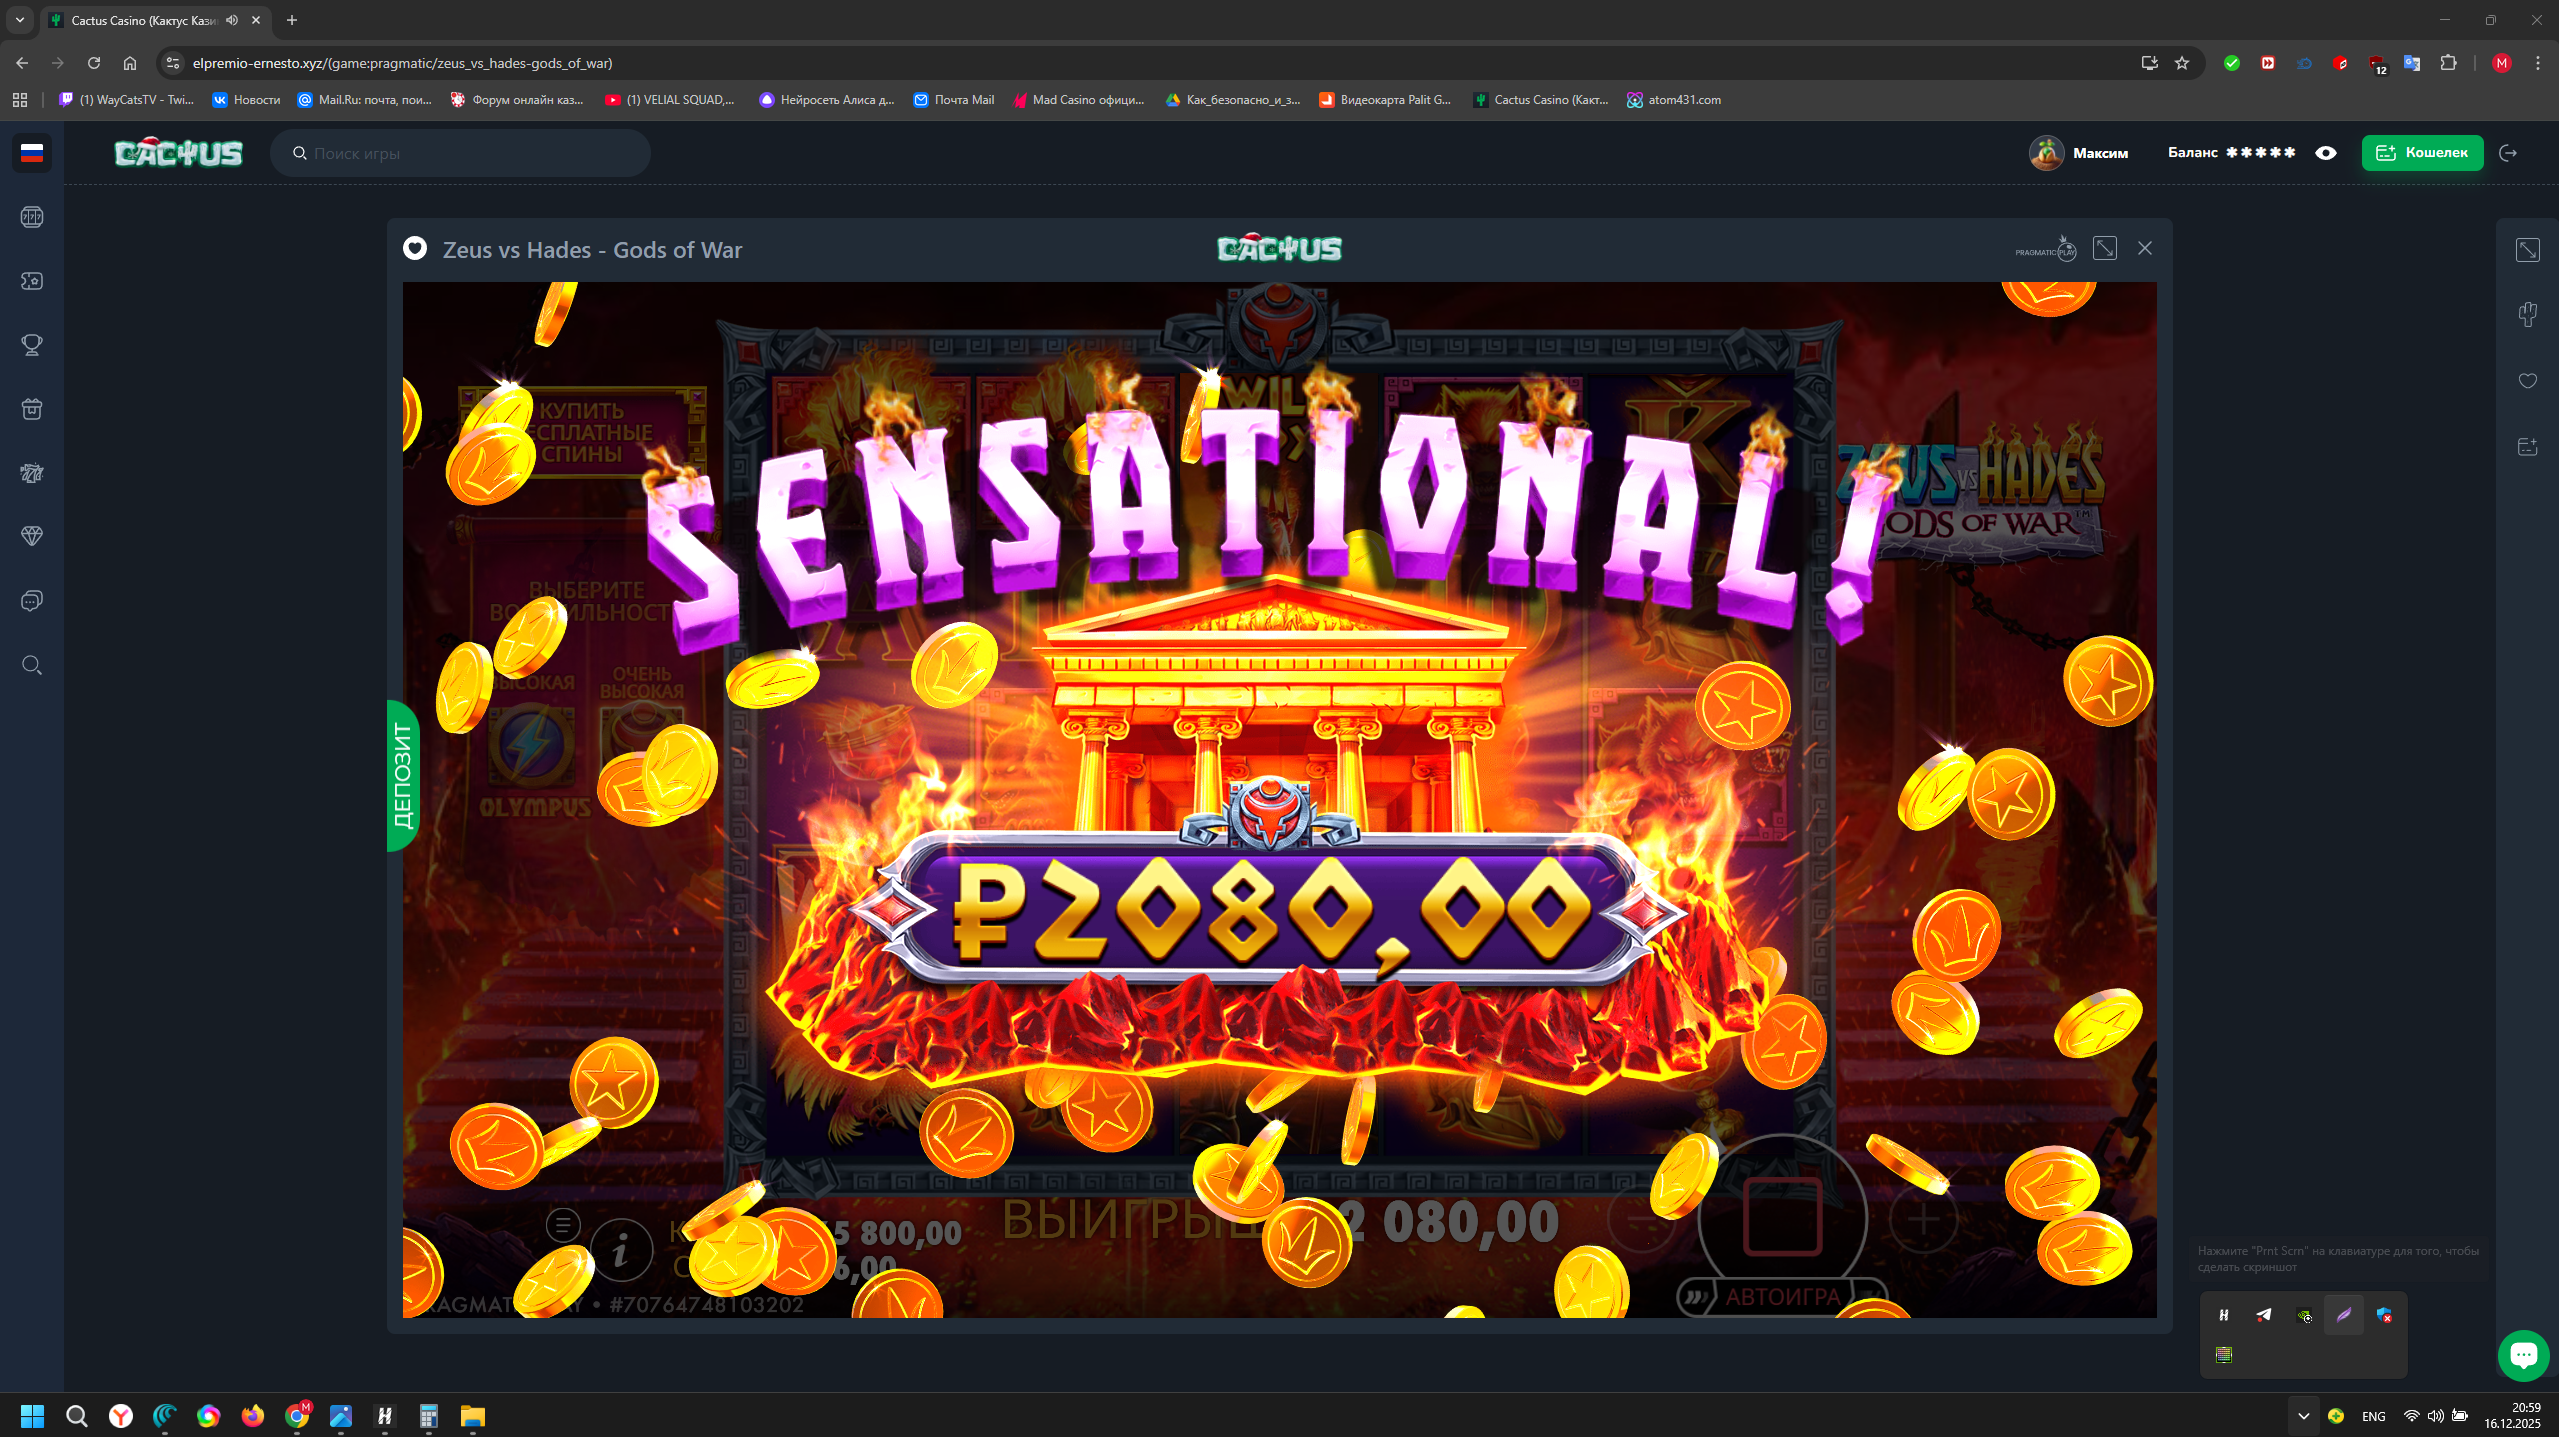Viewport: 2559px width, 1437px height.
Task: Open the browser tab search dropdown arrow
Action: click(19, 20)
